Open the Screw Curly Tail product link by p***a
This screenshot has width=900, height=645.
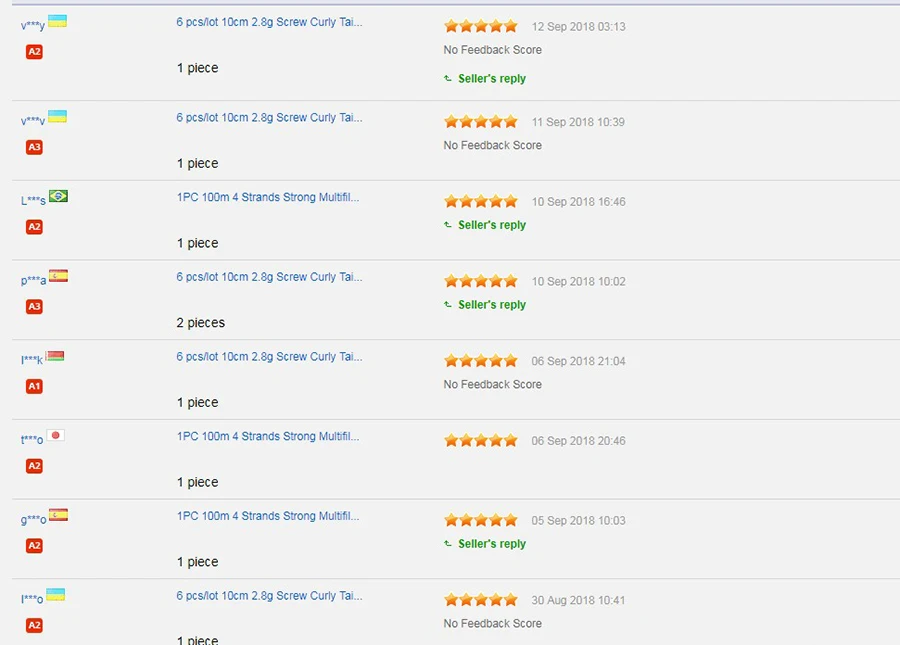pos(269,277)
